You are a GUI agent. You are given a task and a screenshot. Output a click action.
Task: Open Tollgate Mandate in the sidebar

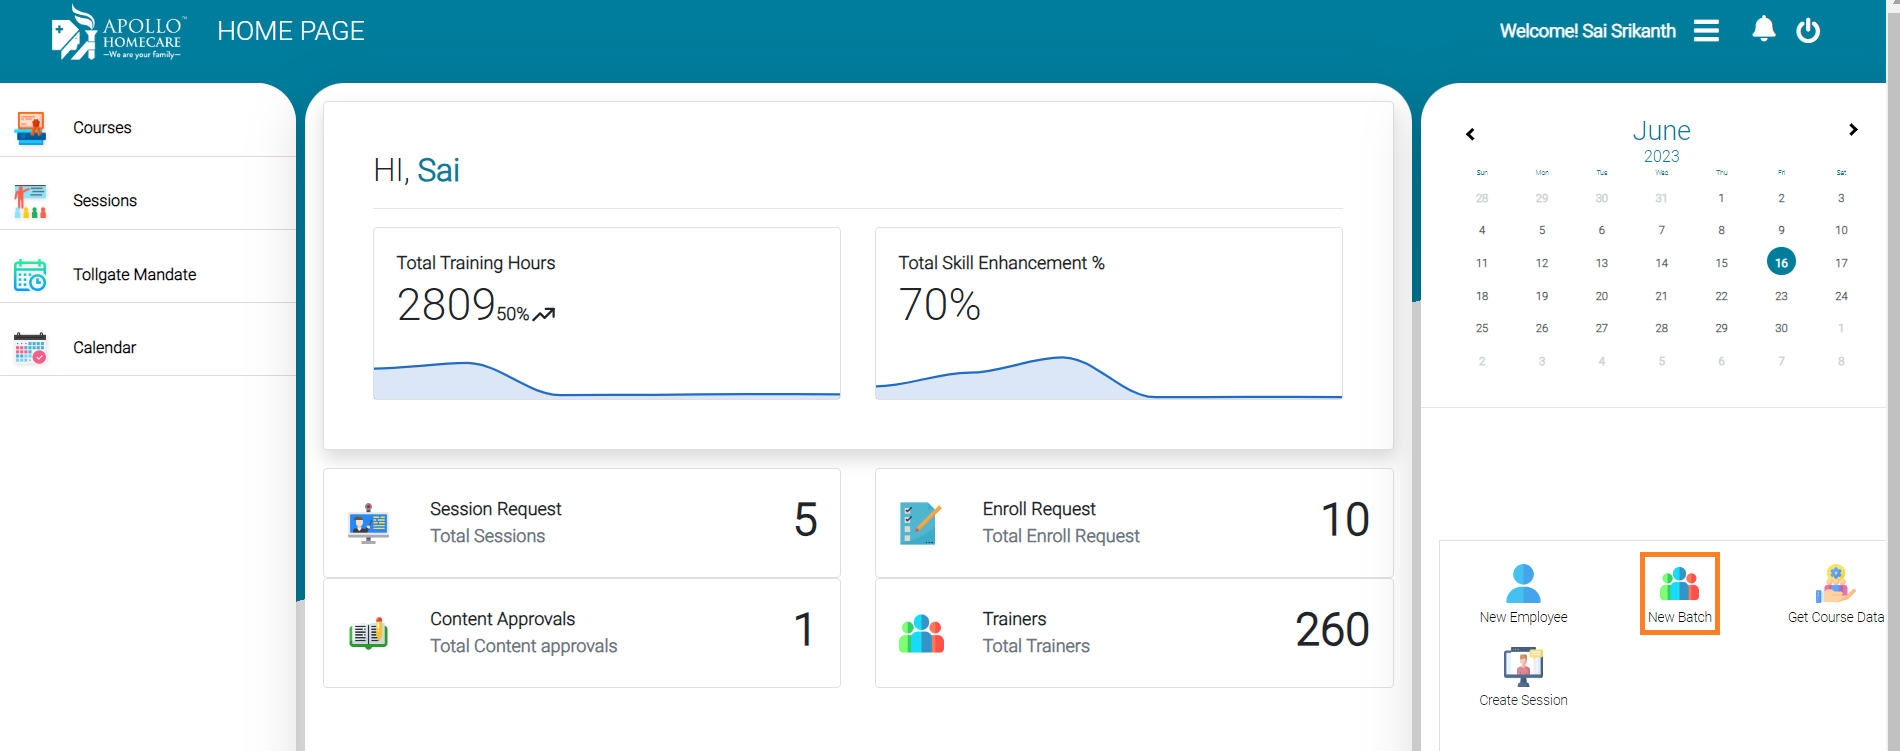134,275
